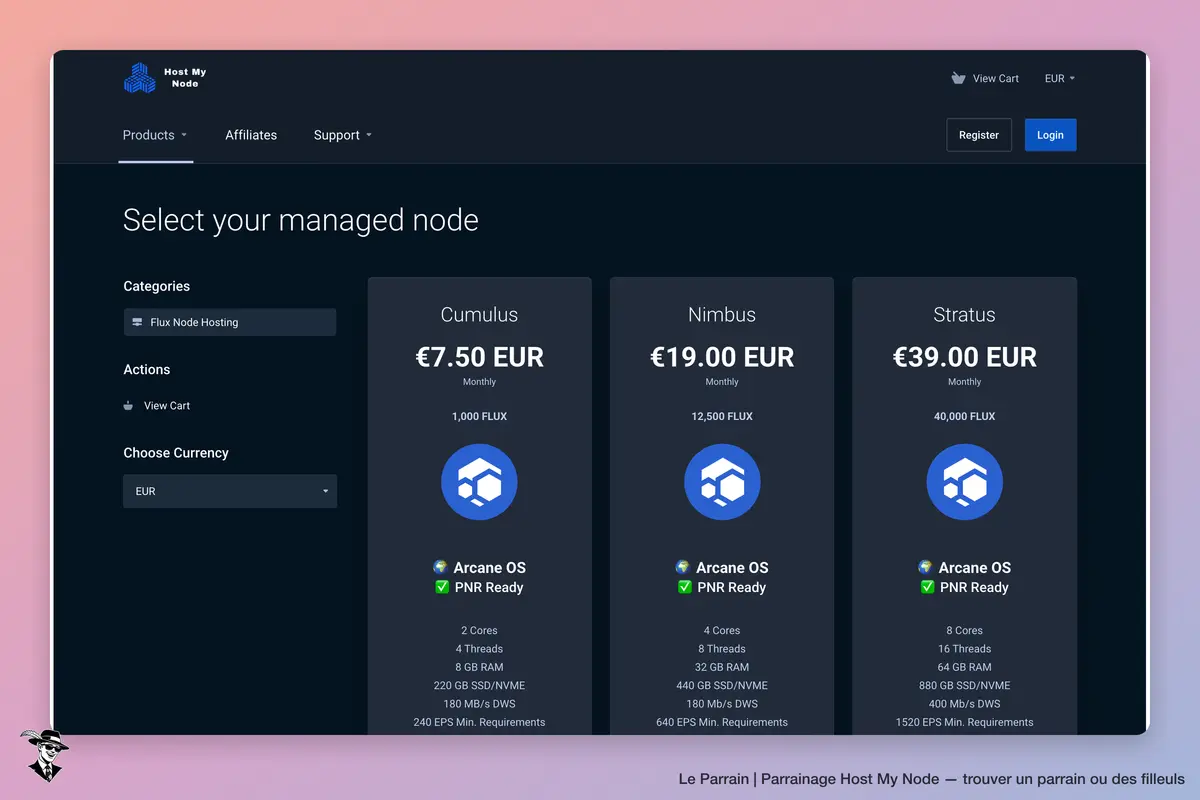Viewport: 1200px width, 800px height.
Task: Click the Select your managed node heading
Action: point(301,220)
